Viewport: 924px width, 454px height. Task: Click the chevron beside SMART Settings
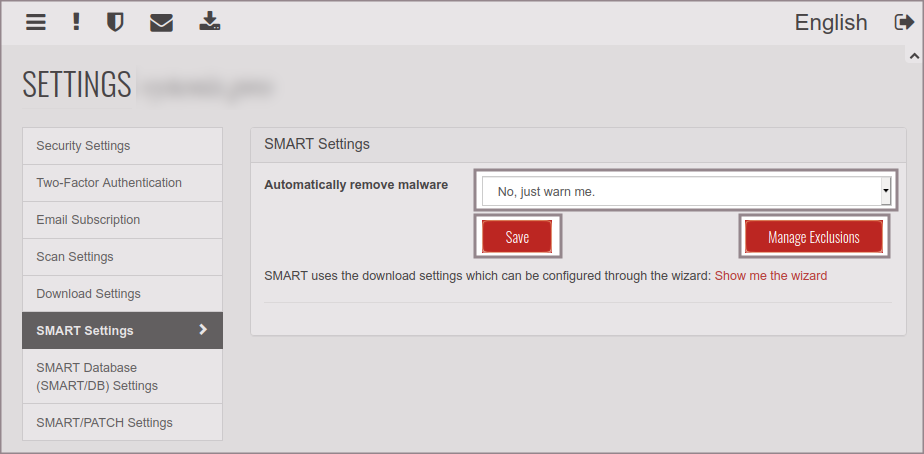click(x=203, y=330)
